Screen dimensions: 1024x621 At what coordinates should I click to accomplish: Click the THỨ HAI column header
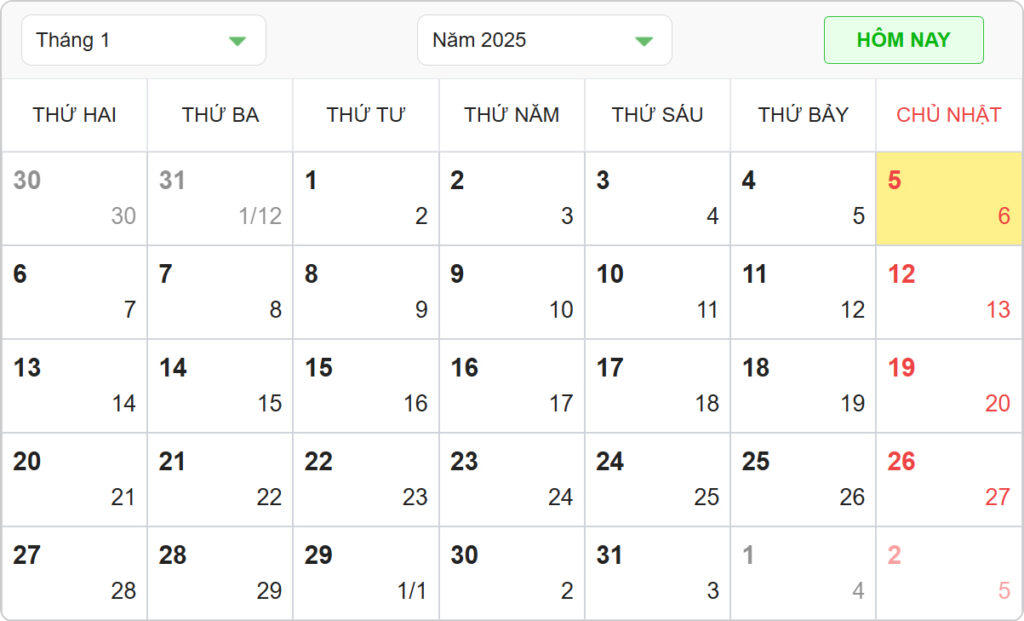[74, 115]
